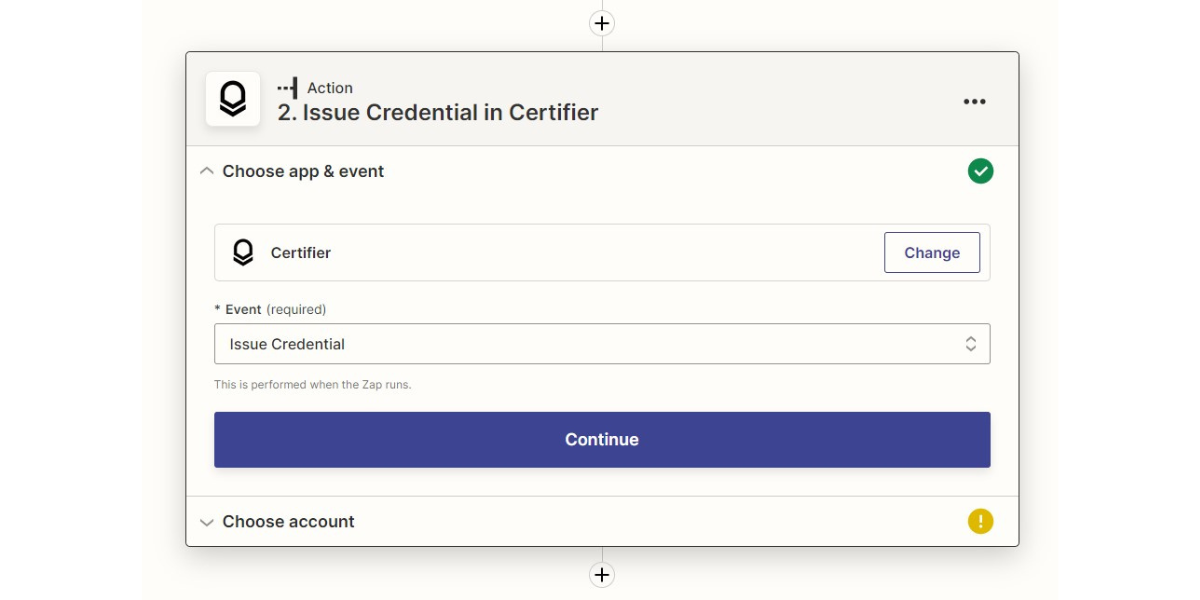
Task: Click the "Action" label in the step header
Action: pos(330,88)
